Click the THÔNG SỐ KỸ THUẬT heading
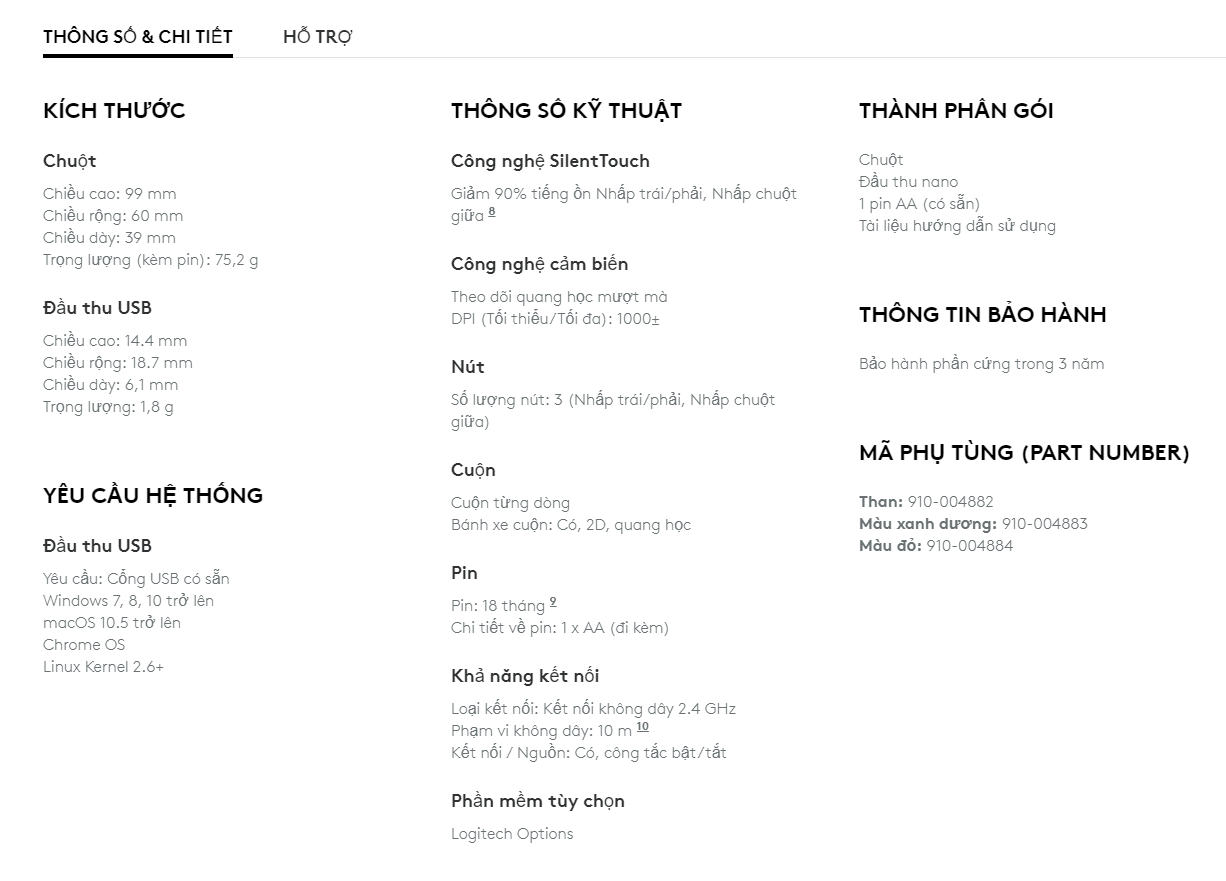This screenshot has height=881, width=1226. [566, 110]
